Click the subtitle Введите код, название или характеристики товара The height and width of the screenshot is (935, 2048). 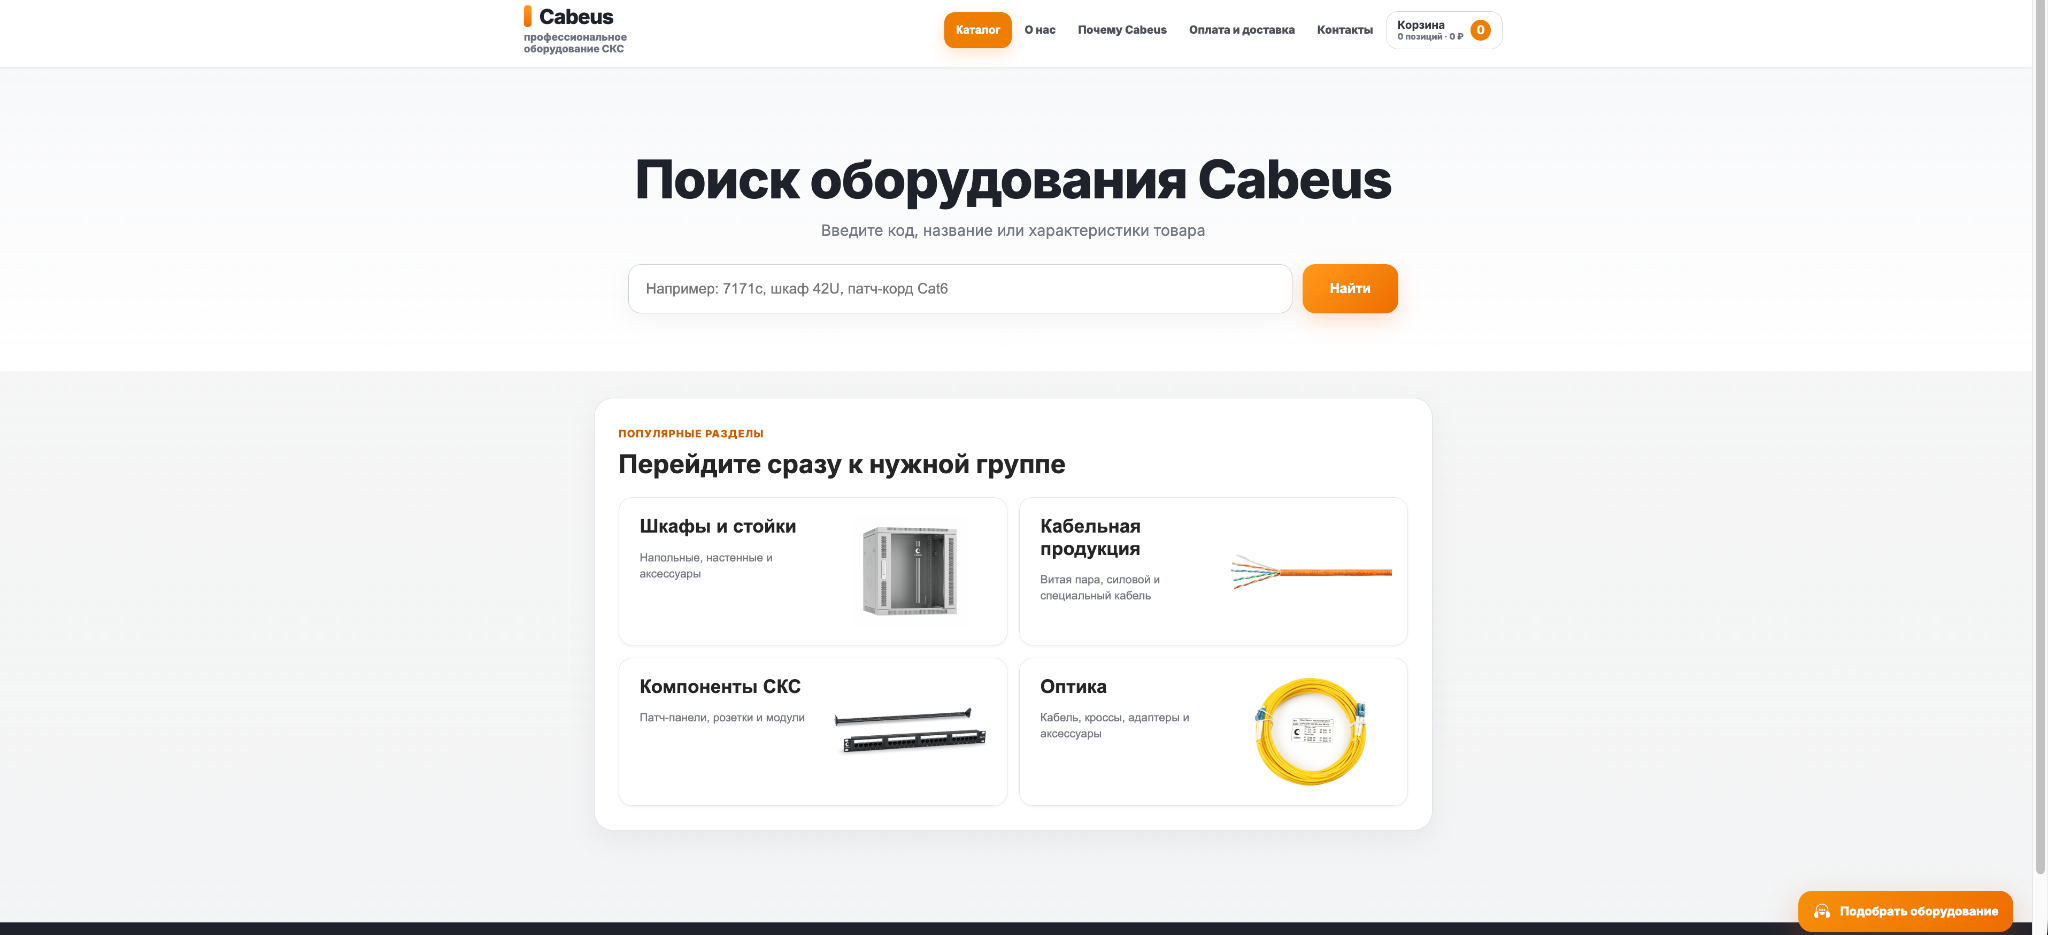pos(1013,231)
